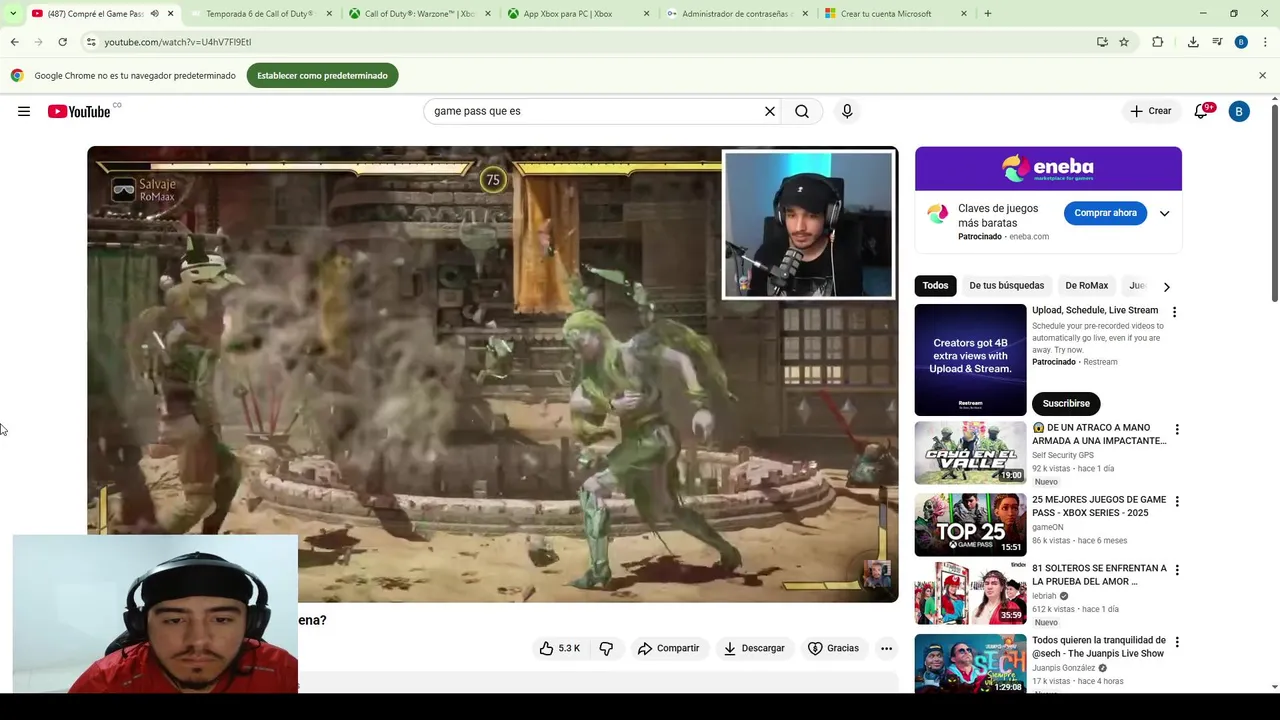The width and height of the screenshot is (1280, 720).
Task: Open options for 81 SOLTEROS video
Action: [1177, 570]
